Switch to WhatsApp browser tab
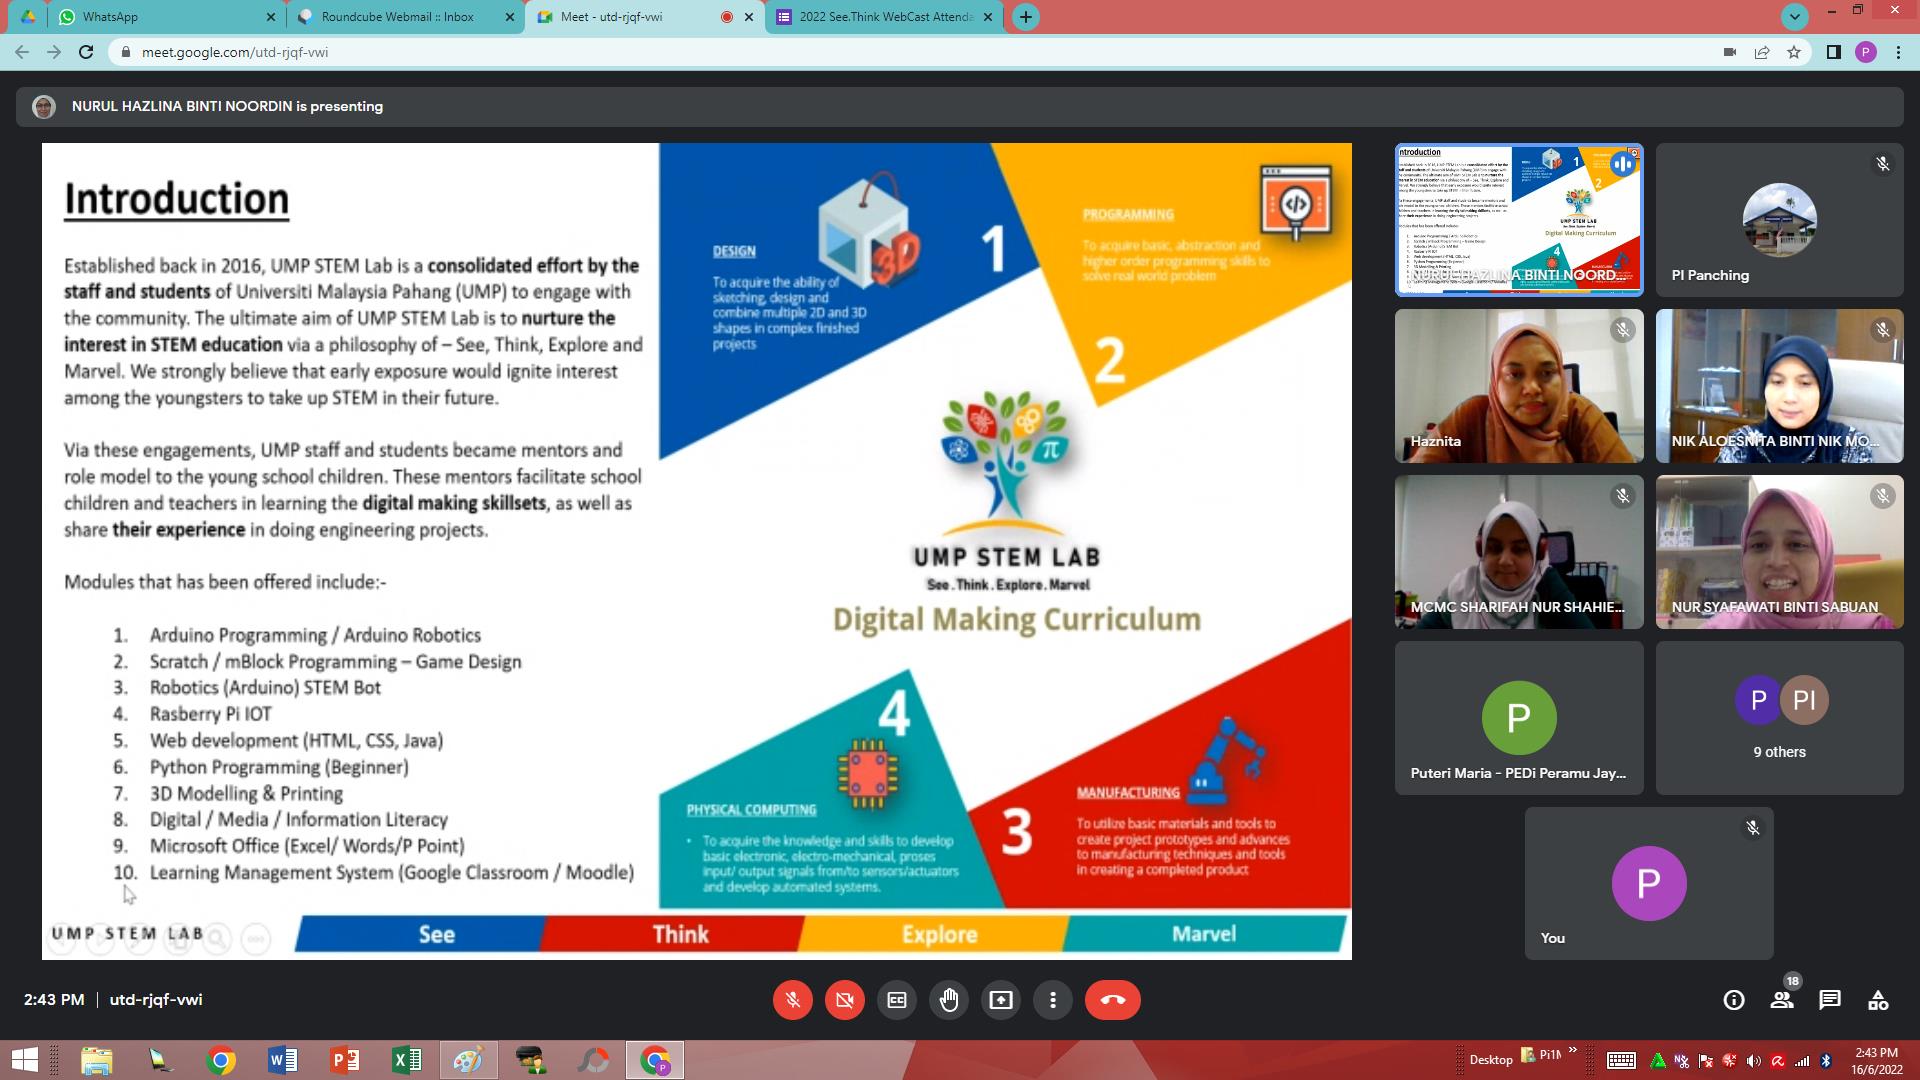The height and width of the screenshot is (1080, 1920). click(167, 17)
